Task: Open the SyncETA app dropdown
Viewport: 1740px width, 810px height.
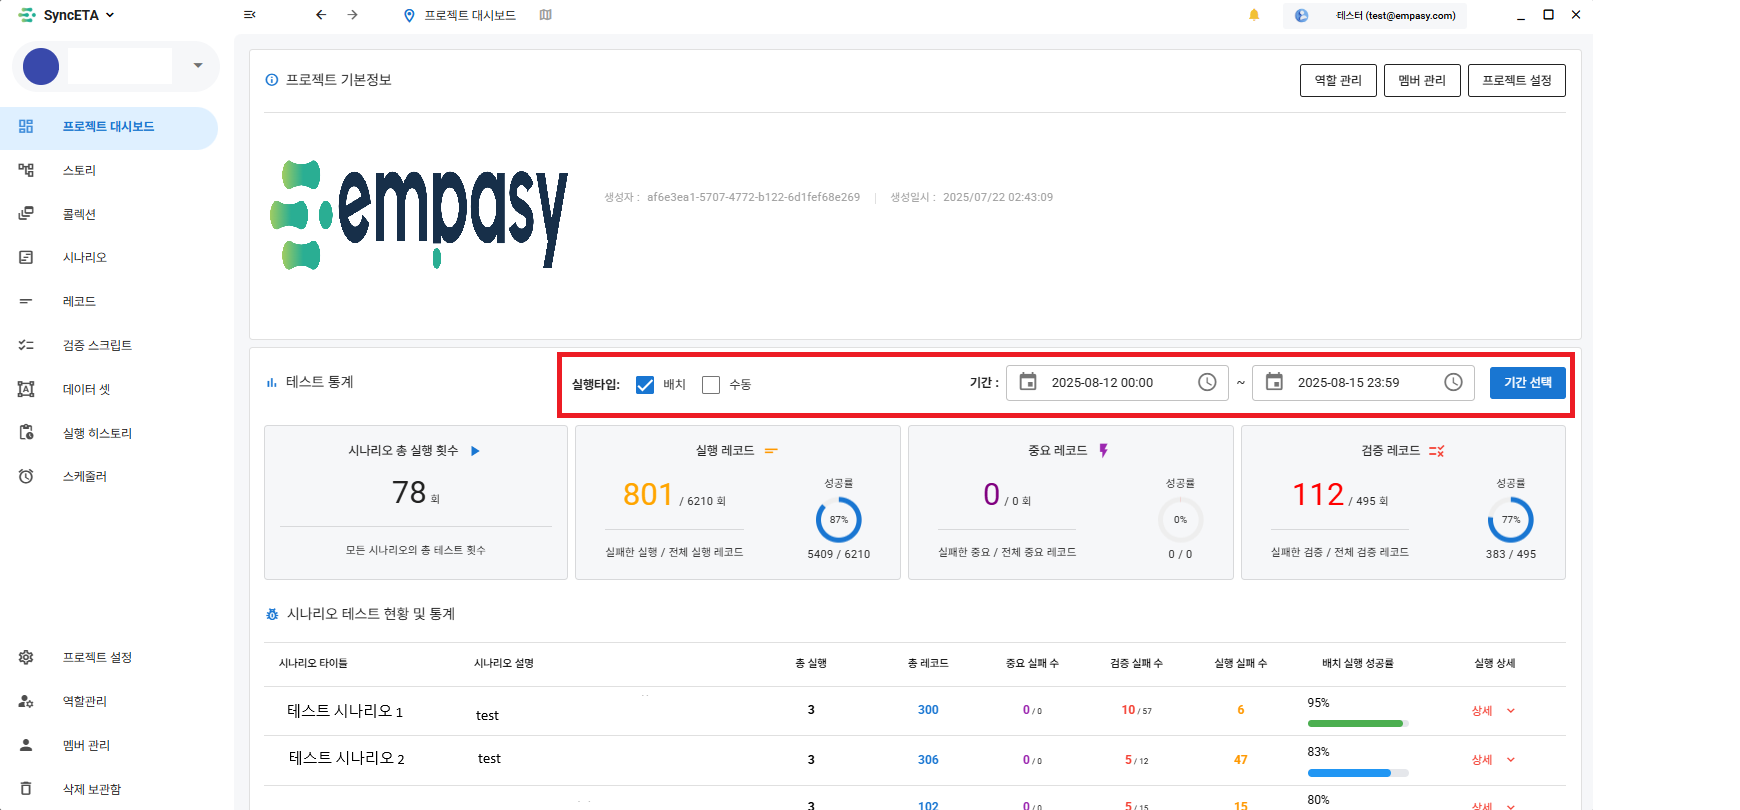Action: (68, 15)
